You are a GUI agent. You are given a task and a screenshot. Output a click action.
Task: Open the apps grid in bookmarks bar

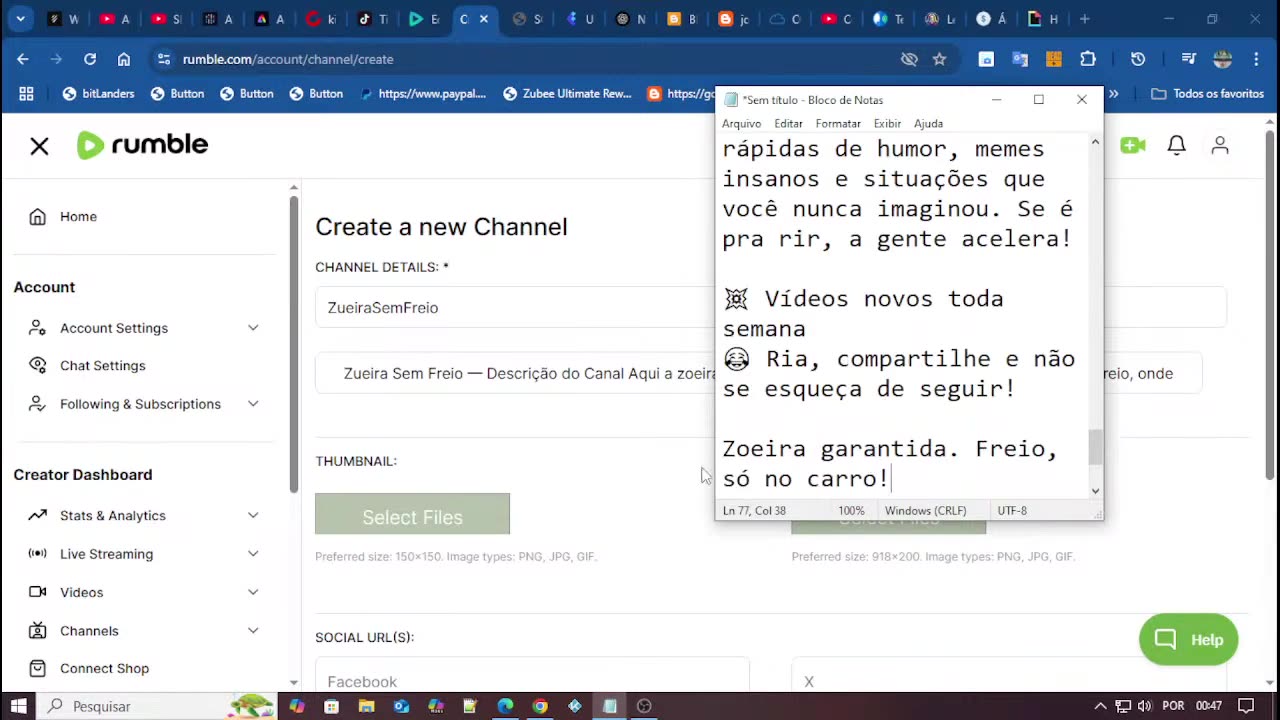26,94
